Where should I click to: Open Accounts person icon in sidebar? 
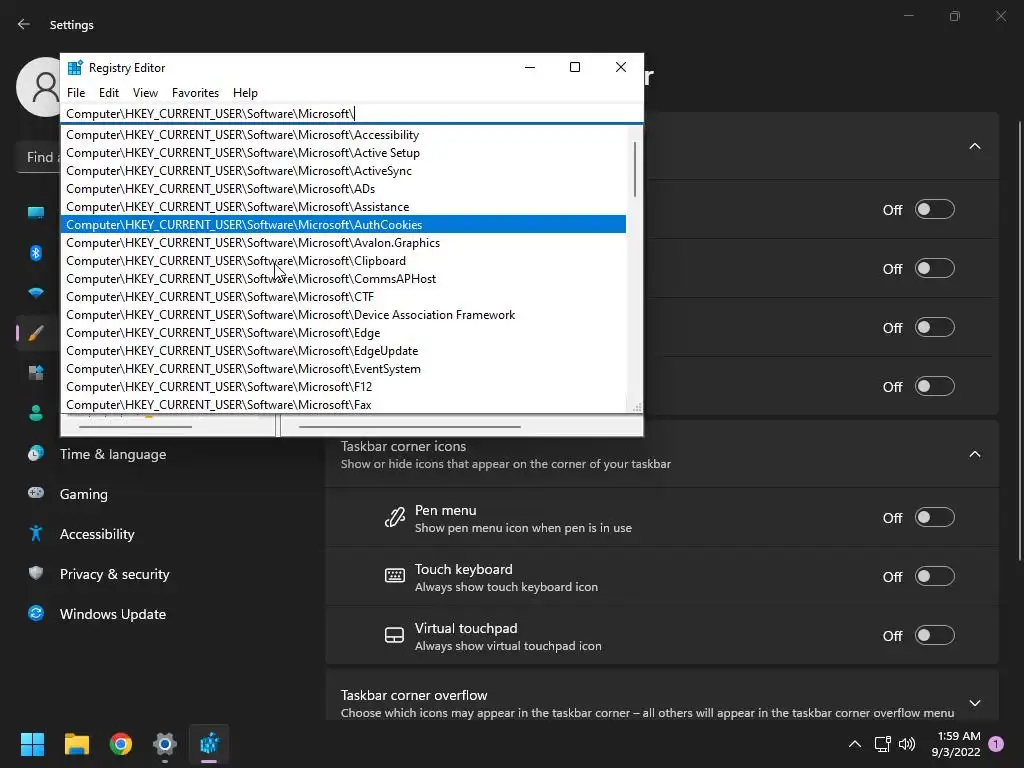point(36,413)
